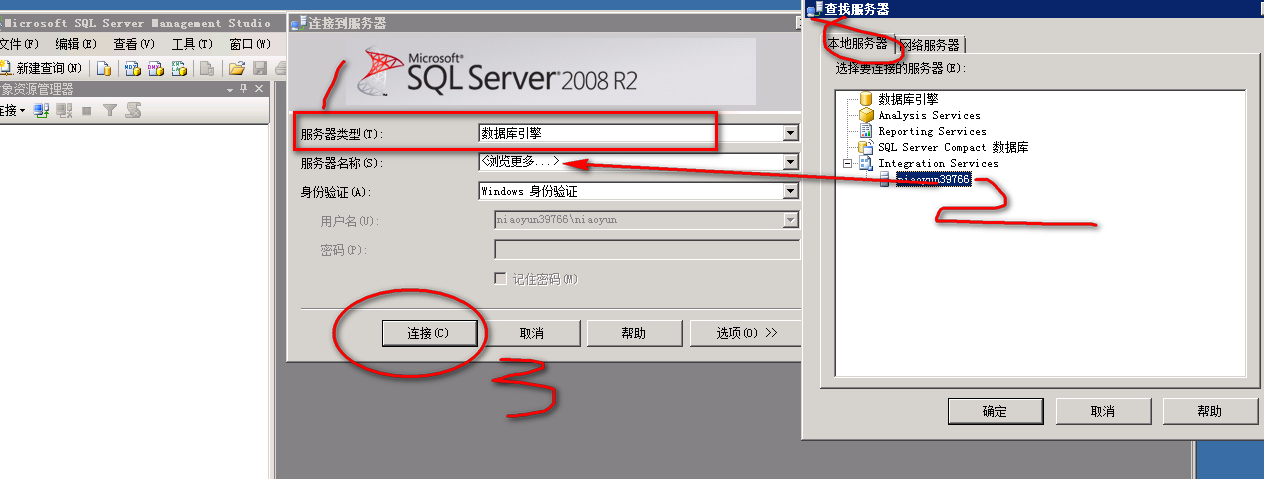Click the Reporting Services chart icon

866,131
